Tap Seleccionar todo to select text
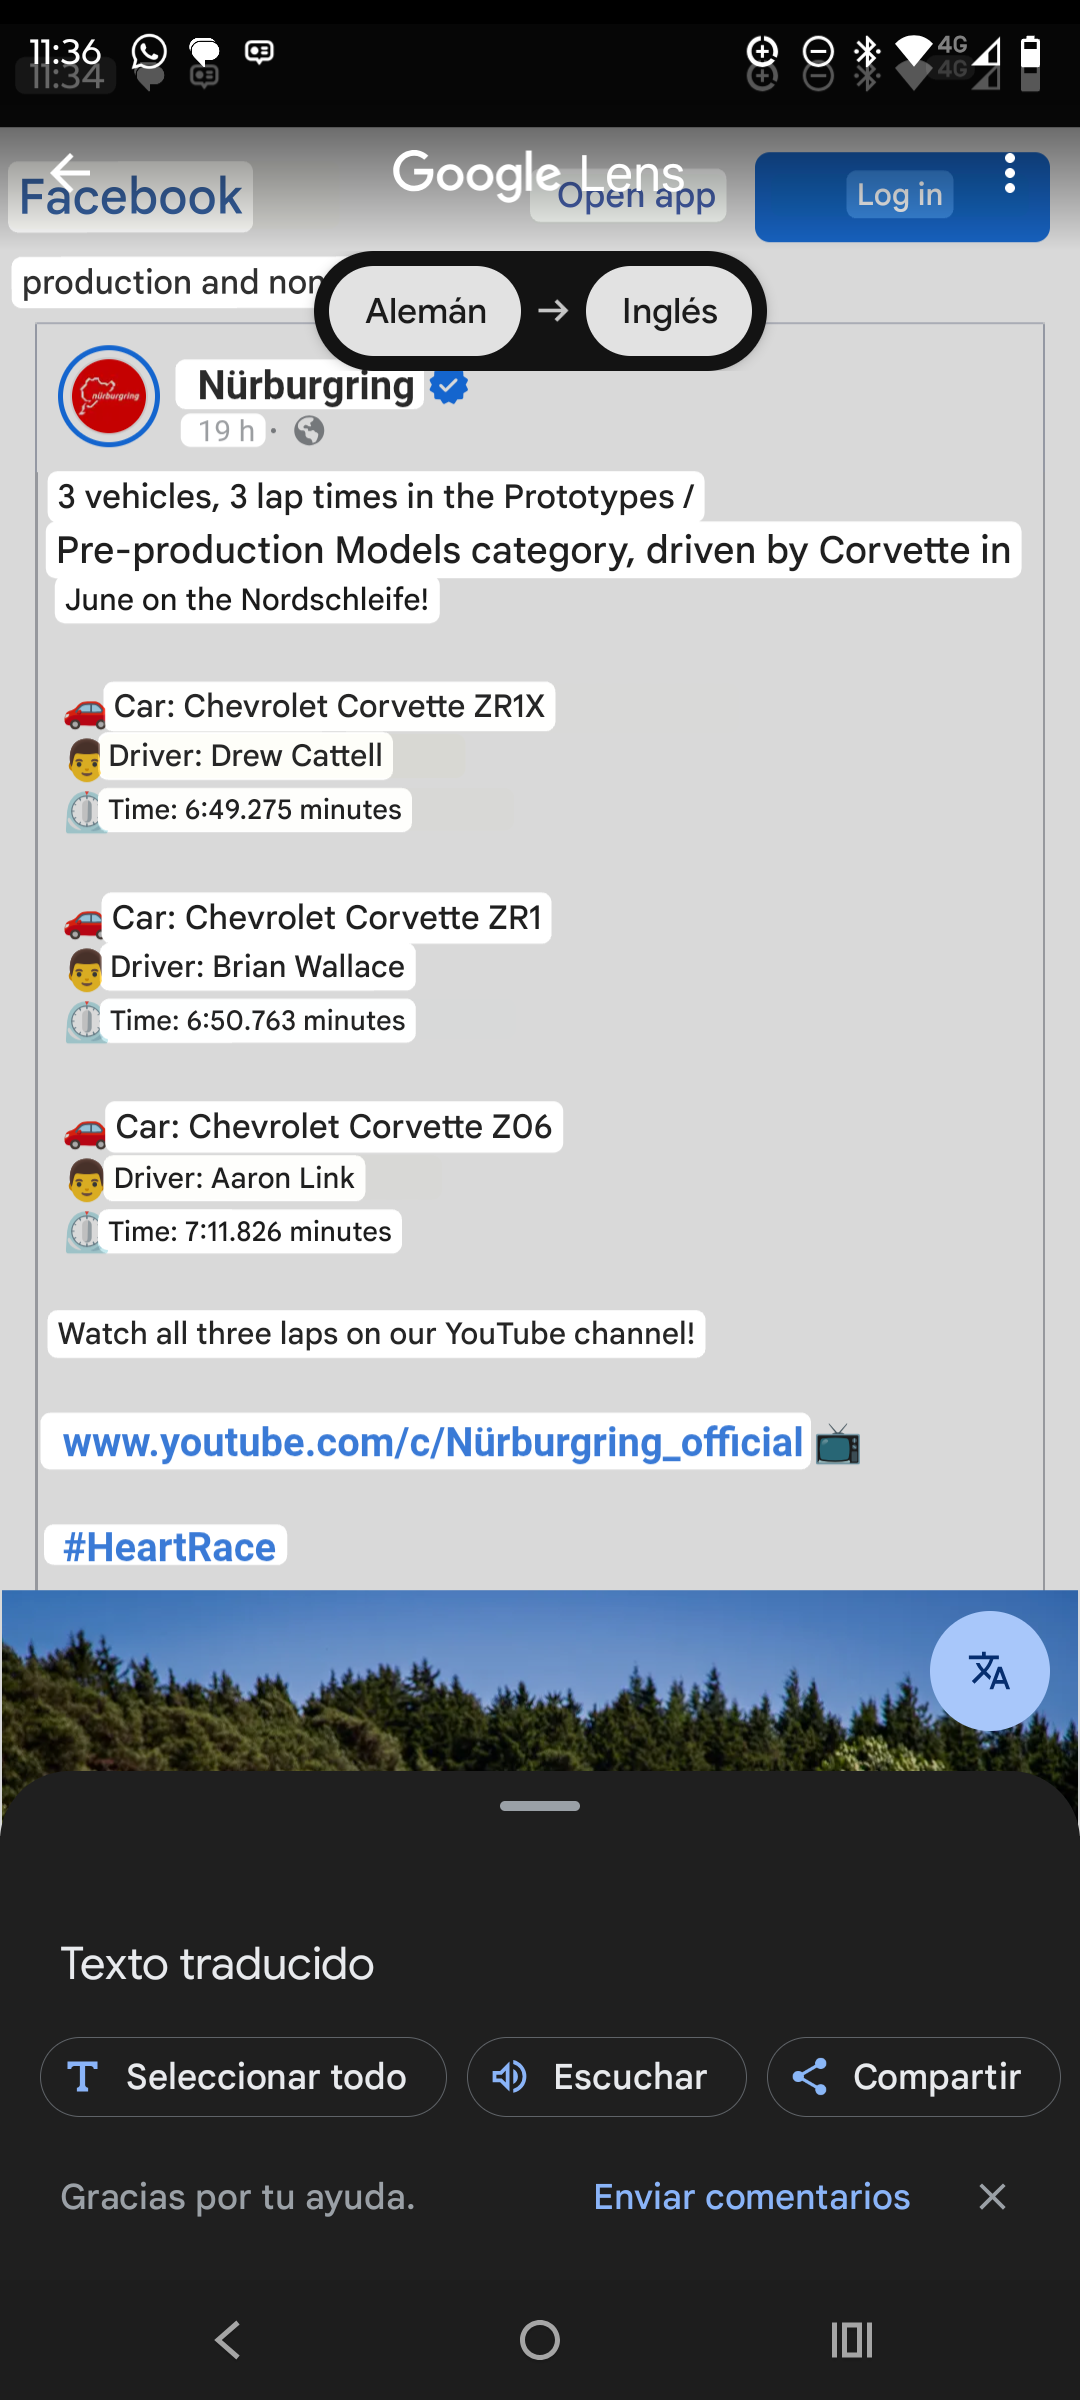The image size is (1080, 2400). tap(243, 2077)
